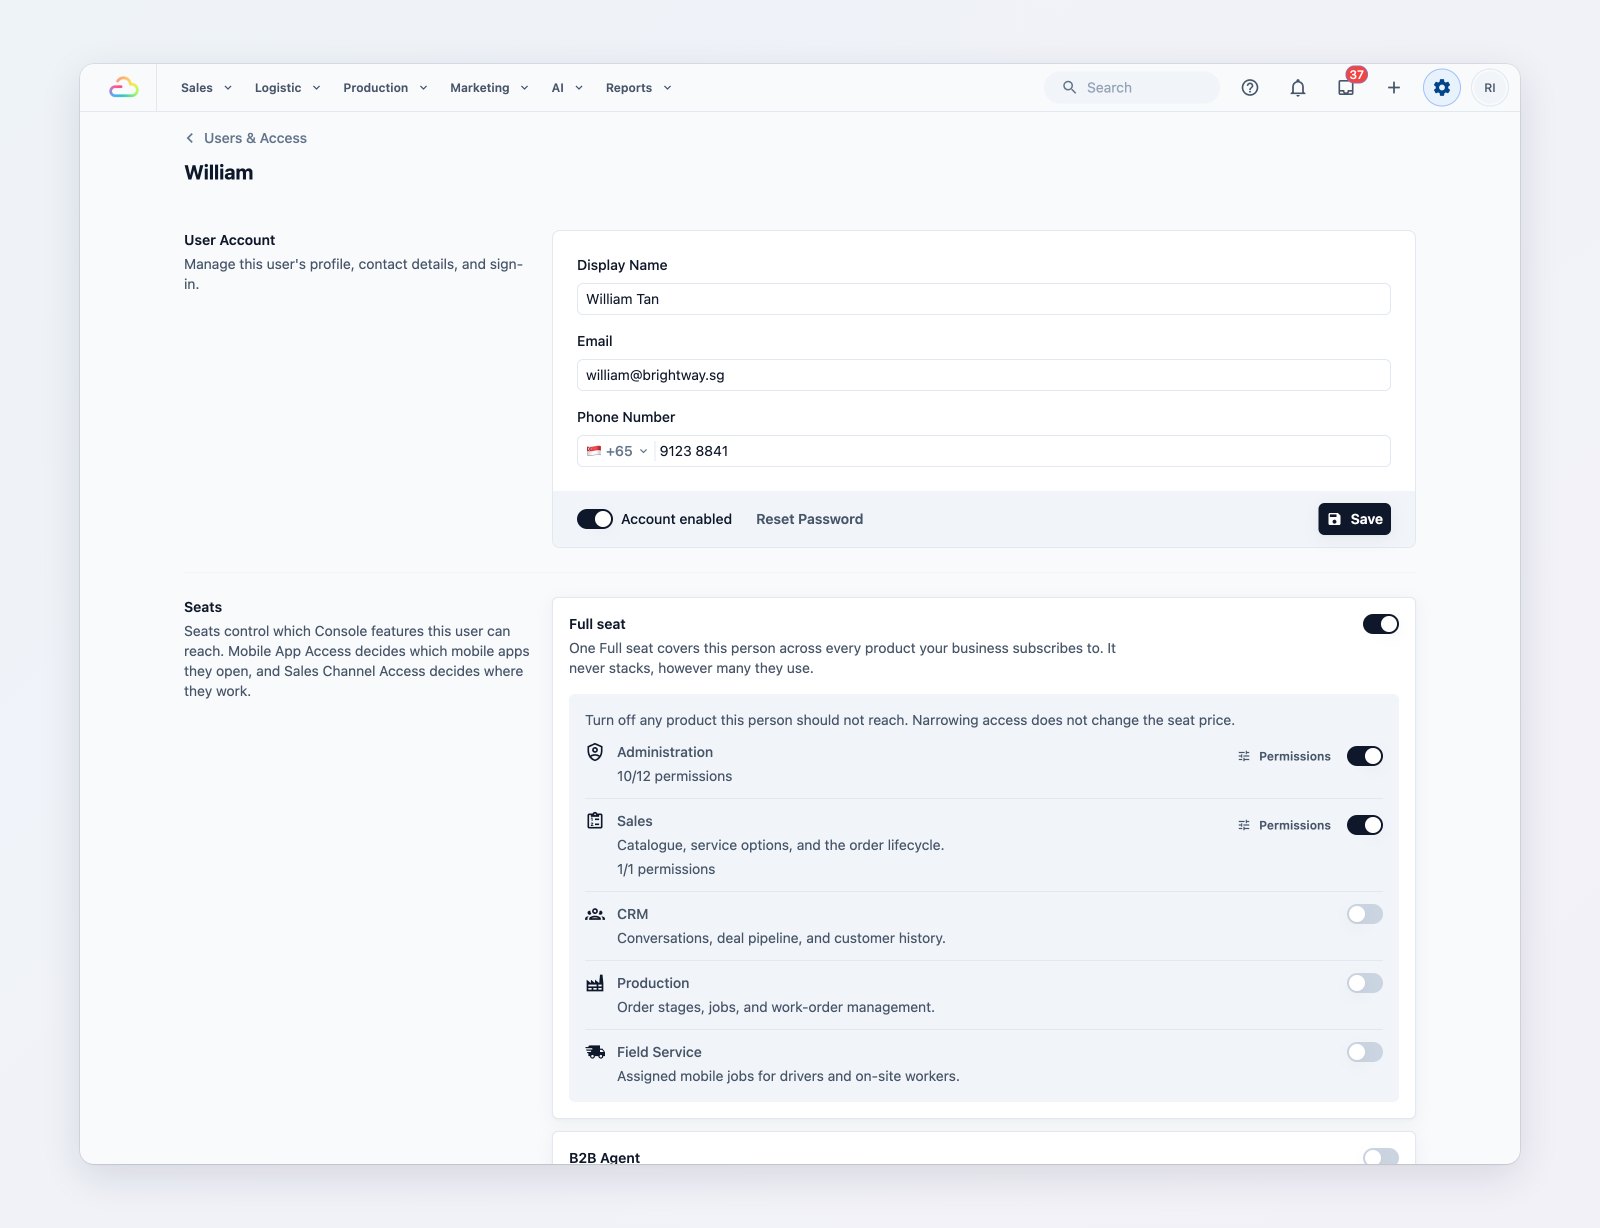Click the Save button
Viewport: 1600px width, 1228px height.
(1355, 519)
